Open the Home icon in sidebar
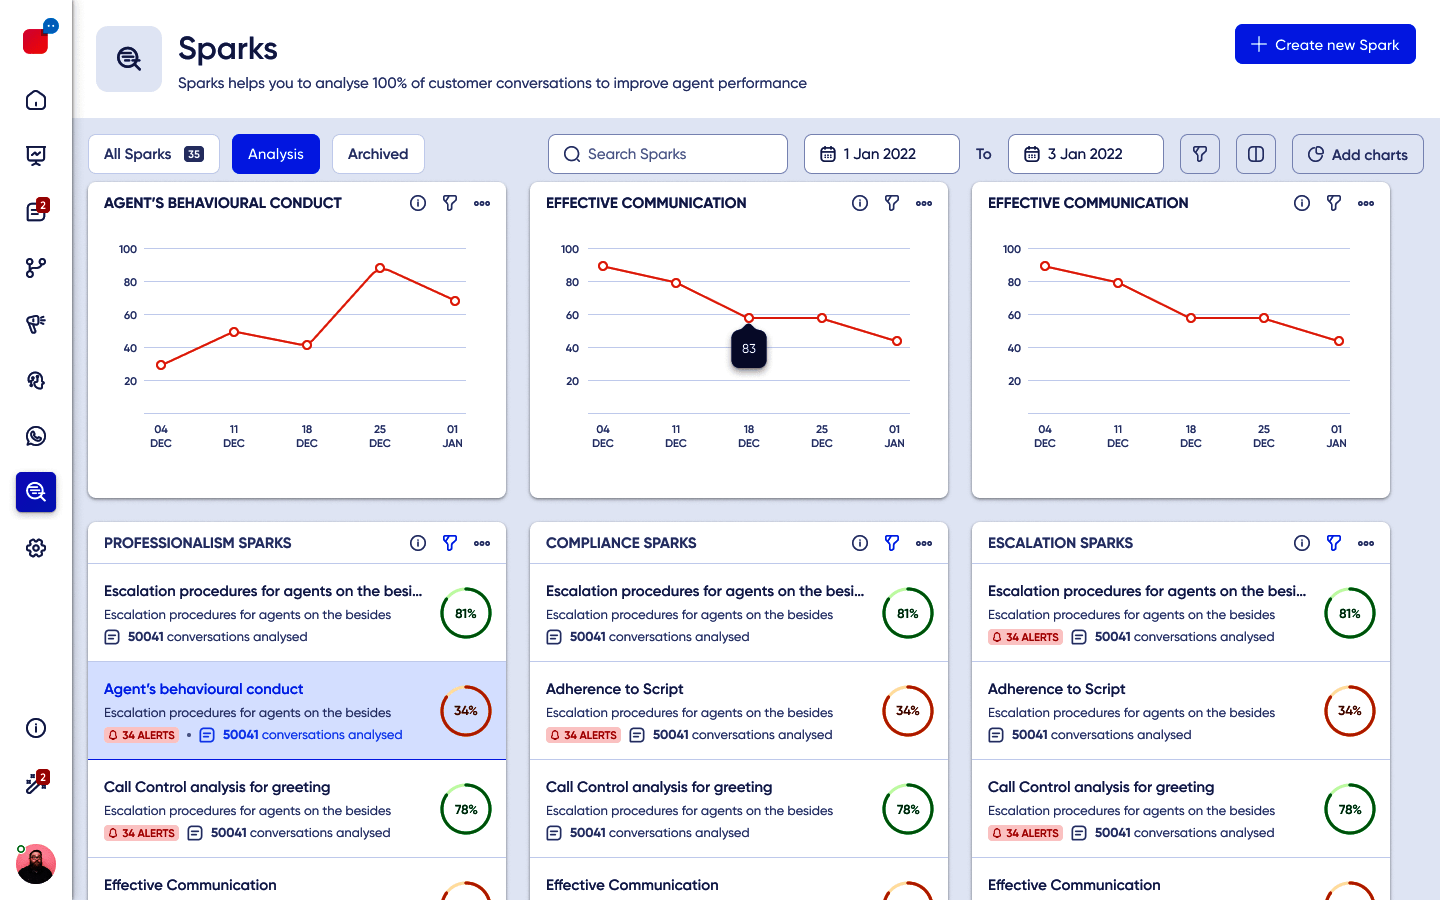The width and height of the screenshot is (1440, 900). tap(36, 100)
